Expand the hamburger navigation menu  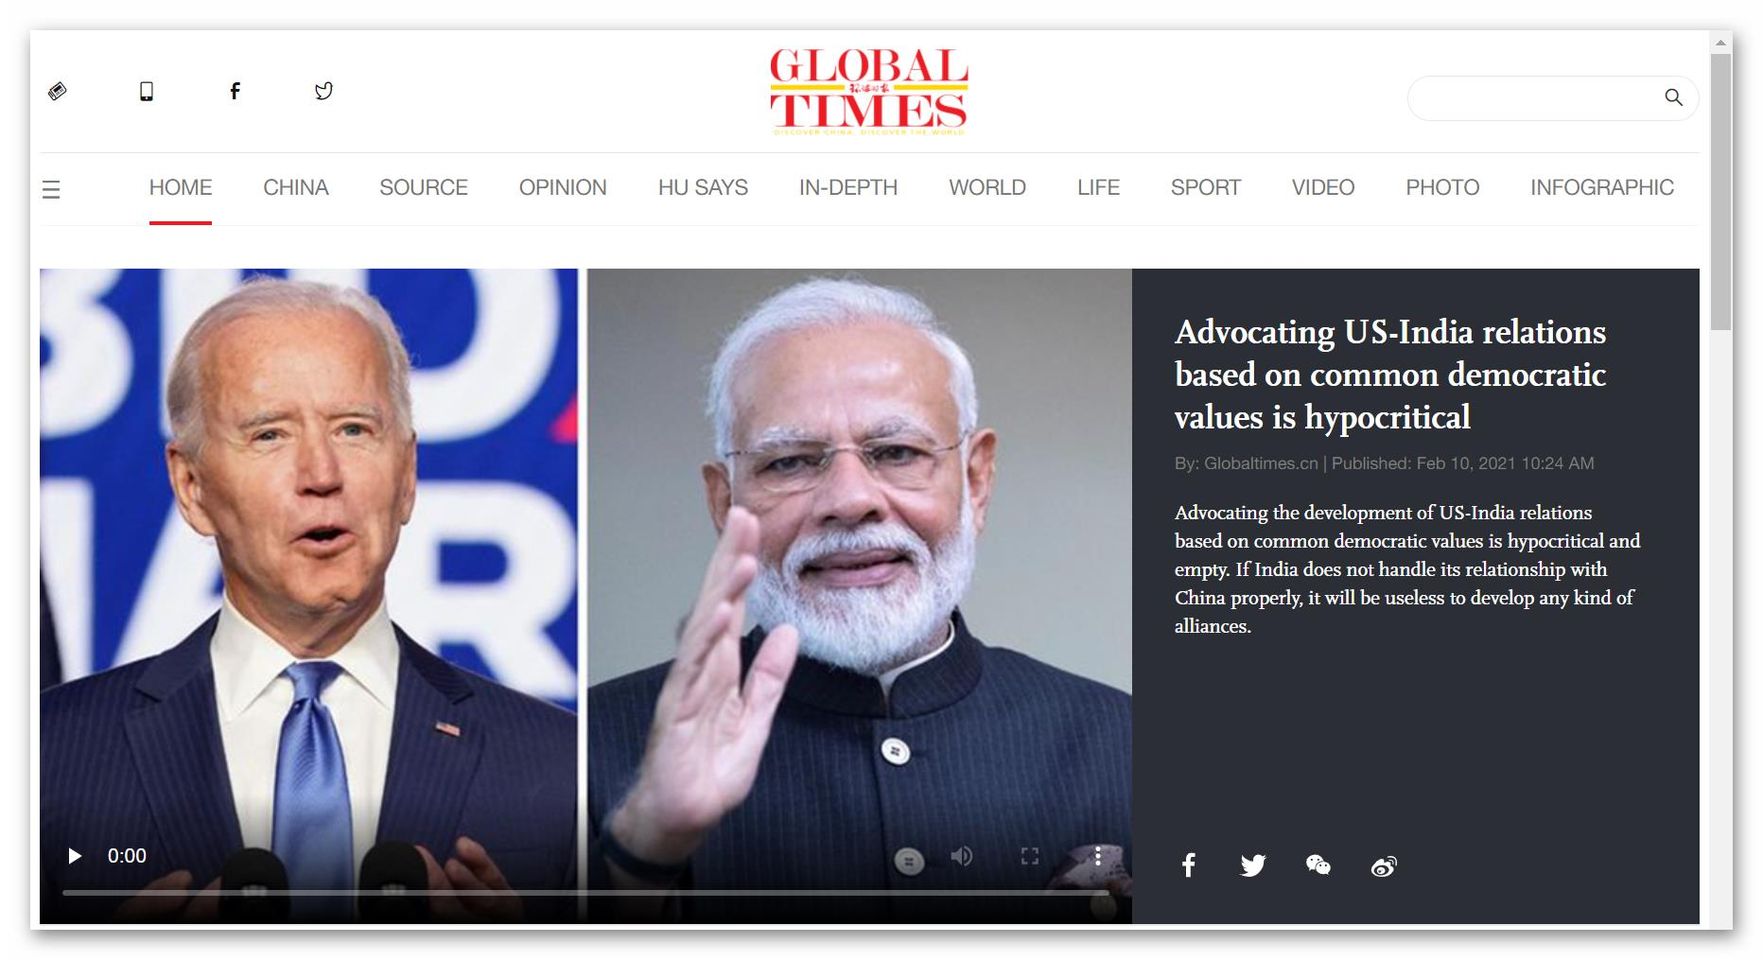51,189
